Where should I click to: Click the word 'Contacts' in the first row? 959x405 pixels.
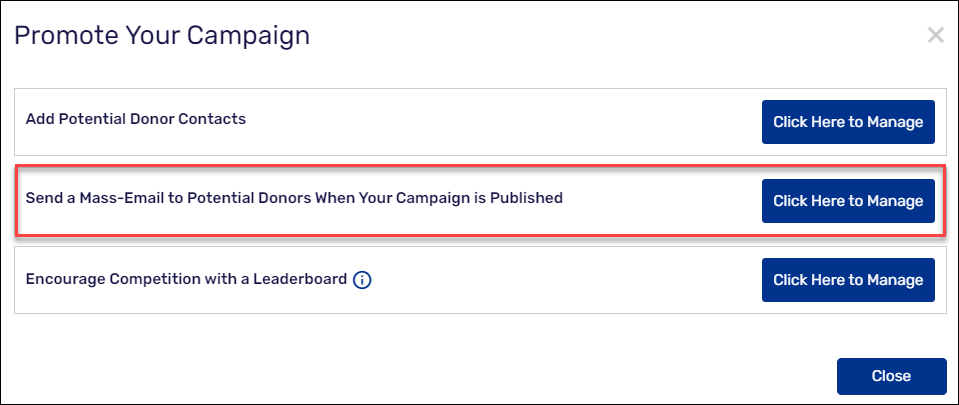pyautogui.click(x=212, y=119)
